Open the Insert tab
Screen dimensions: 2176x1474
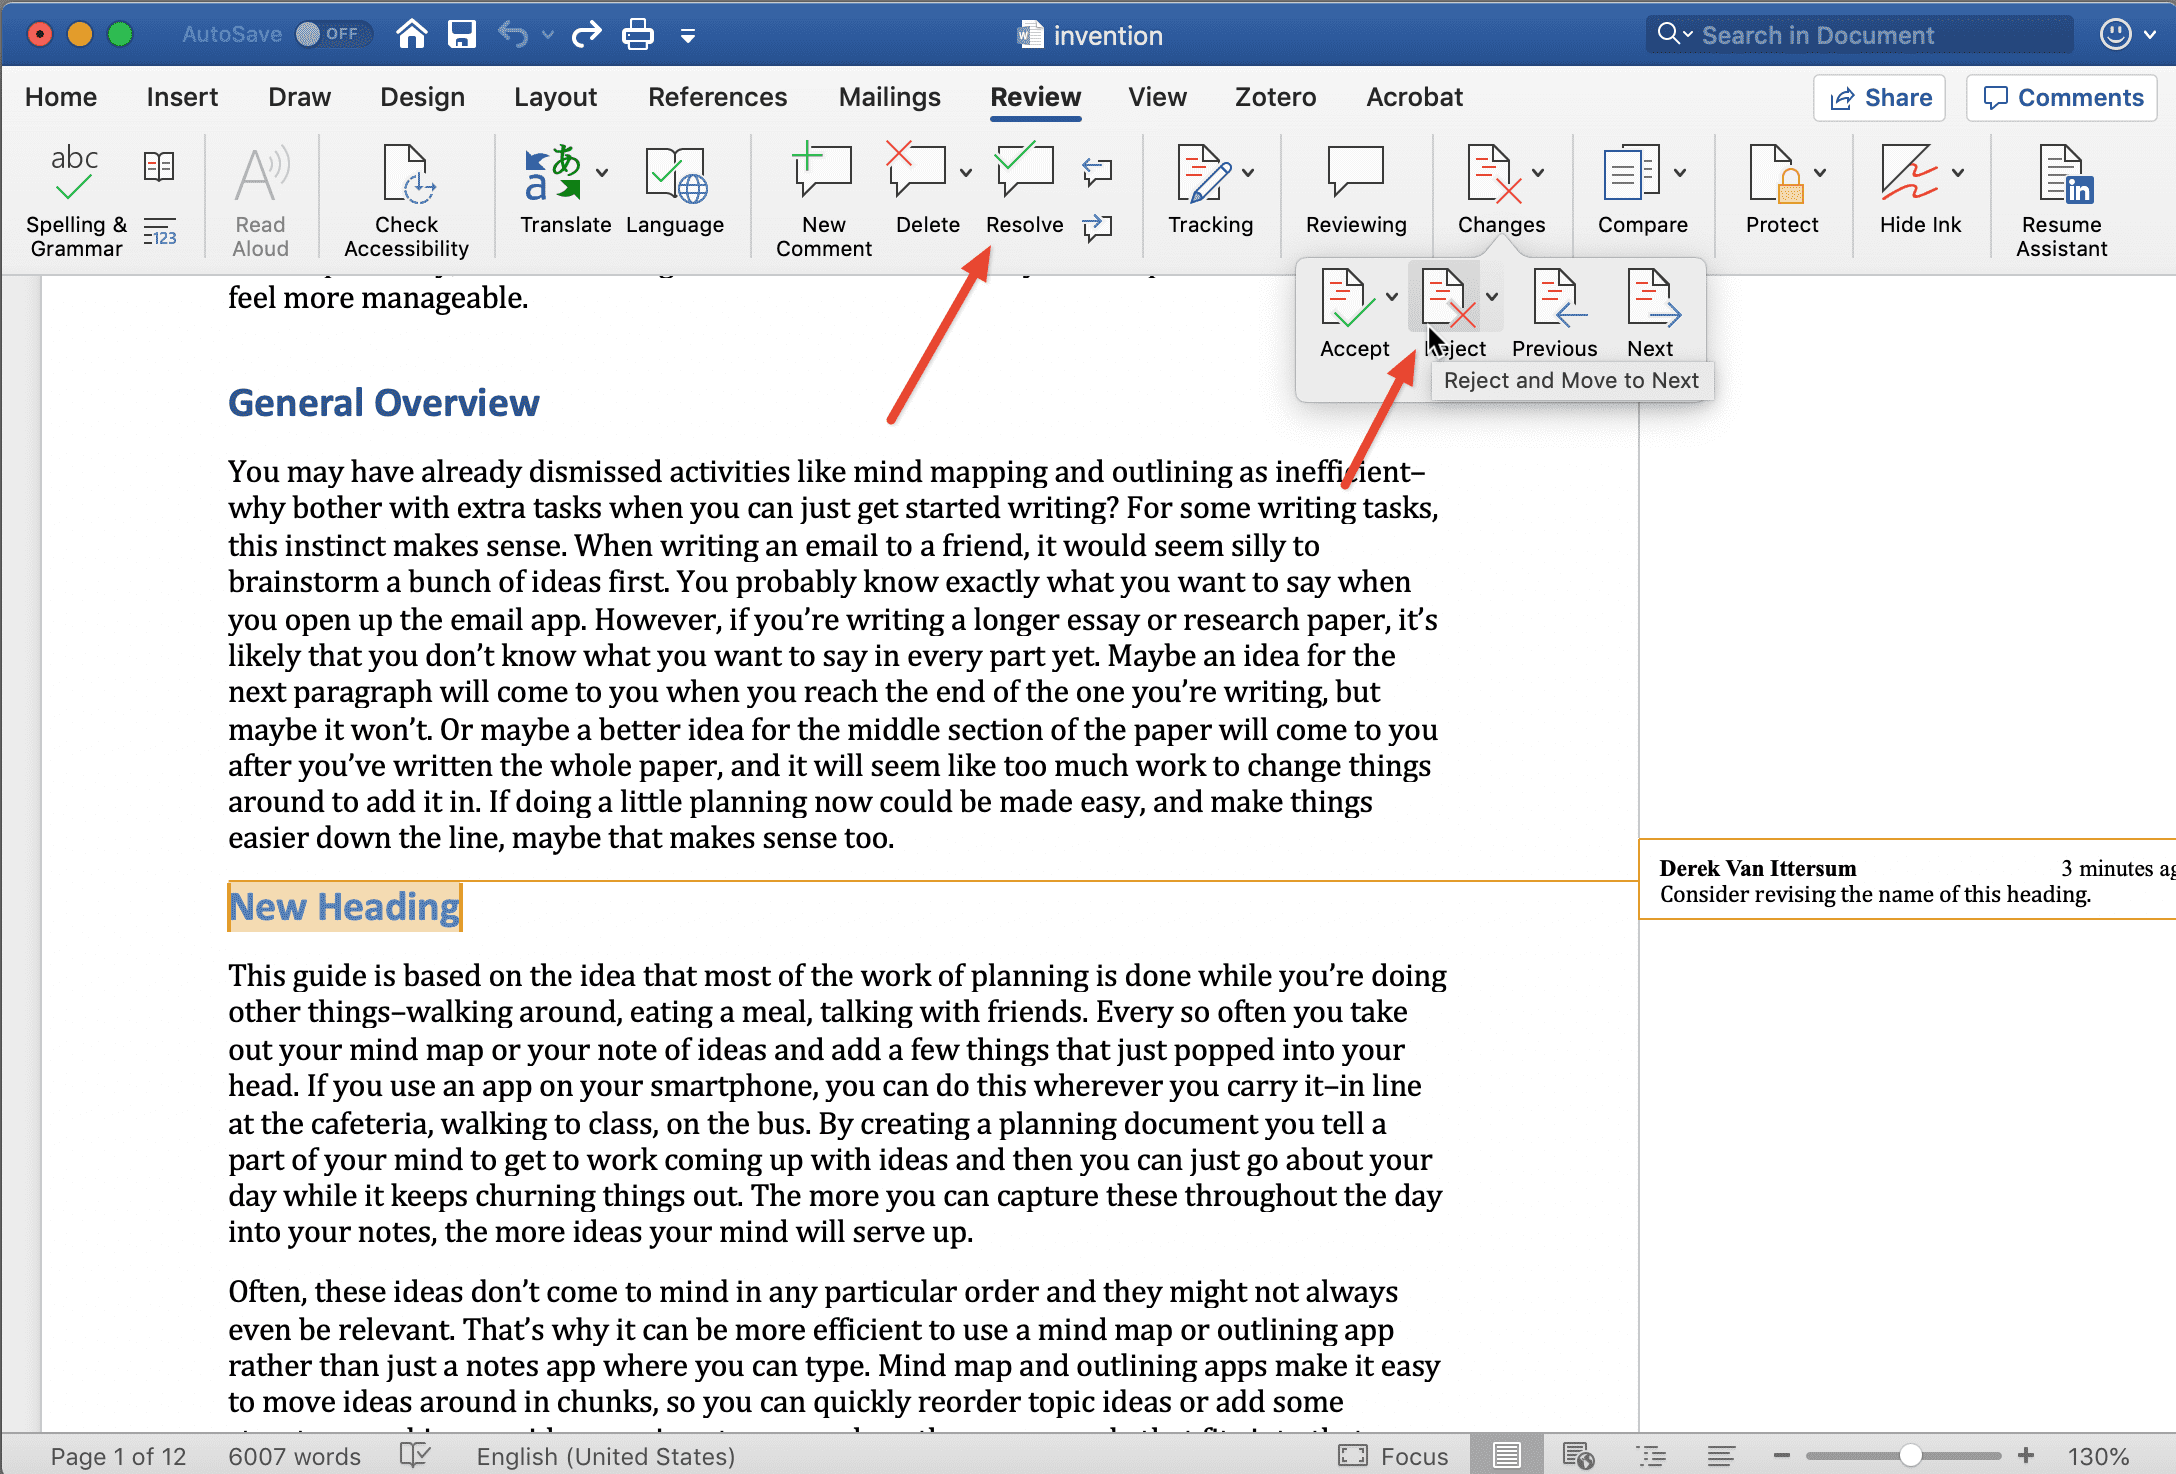(182, 97)
